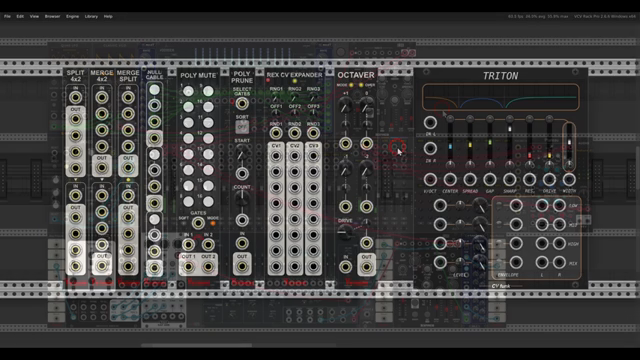Open the Library menu
Screen dimensions: 640x360
(91, 16)
